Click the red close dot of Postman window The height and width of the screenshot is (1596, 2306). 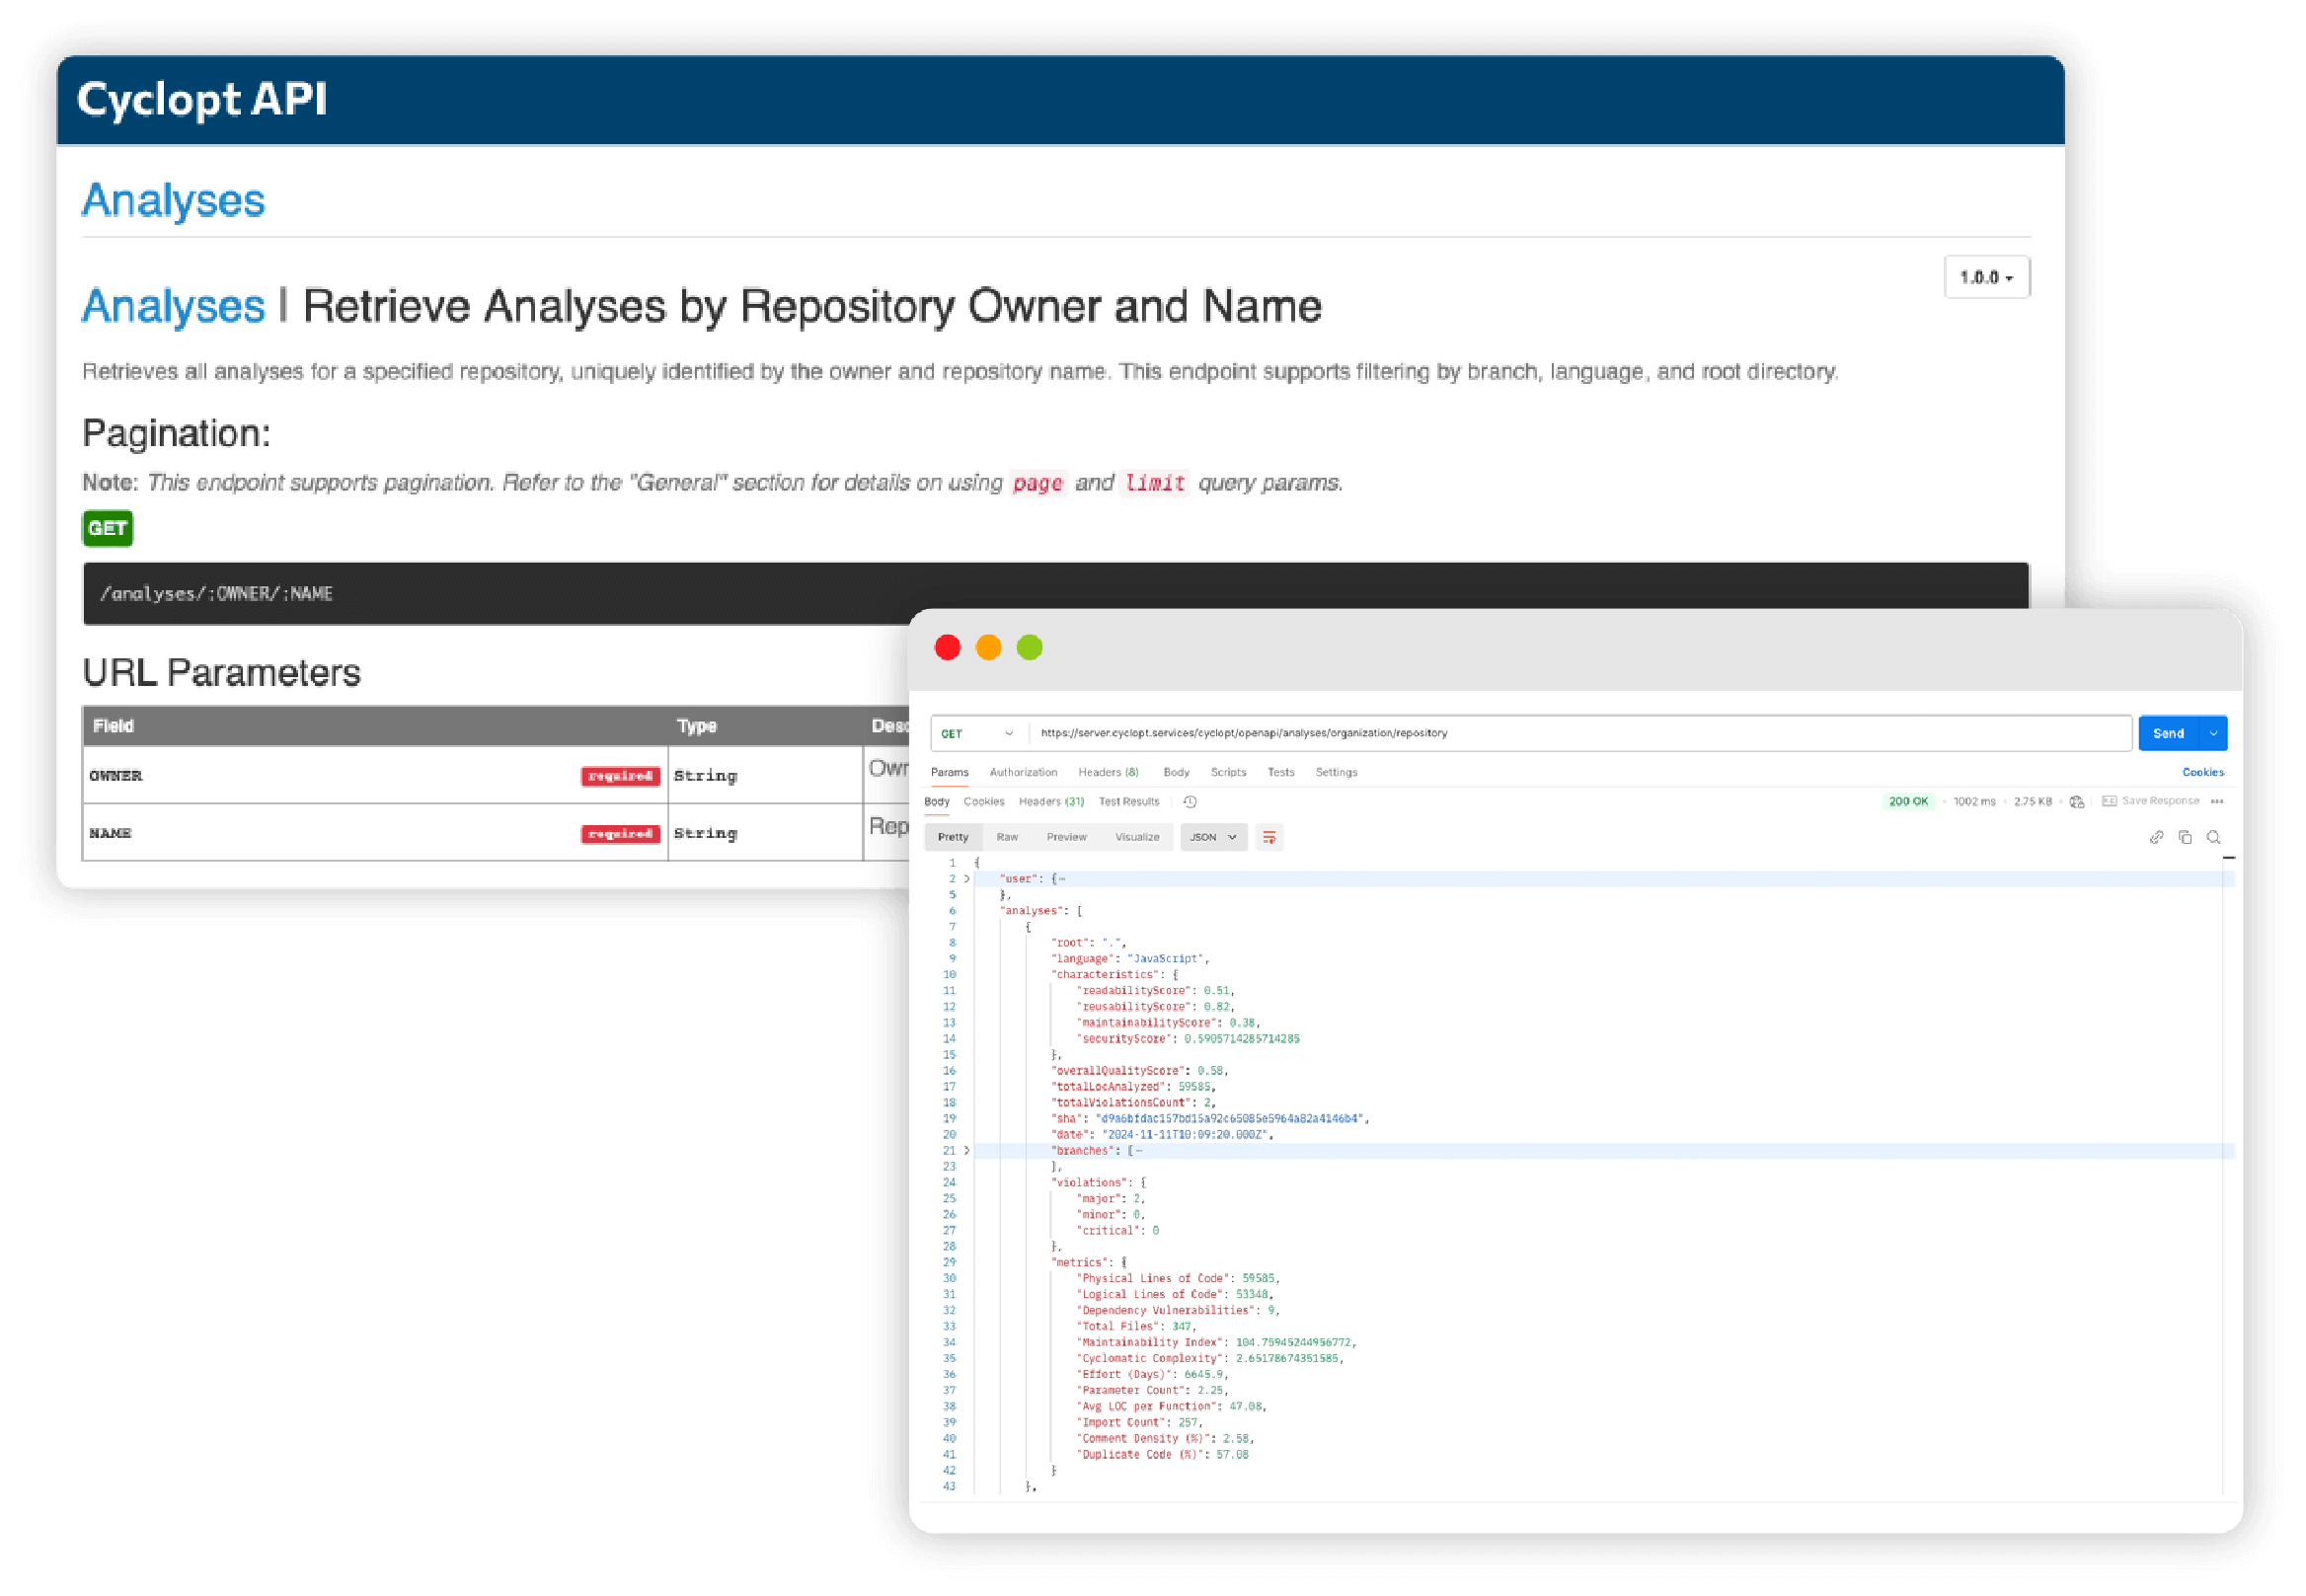[x=947, y=648]
